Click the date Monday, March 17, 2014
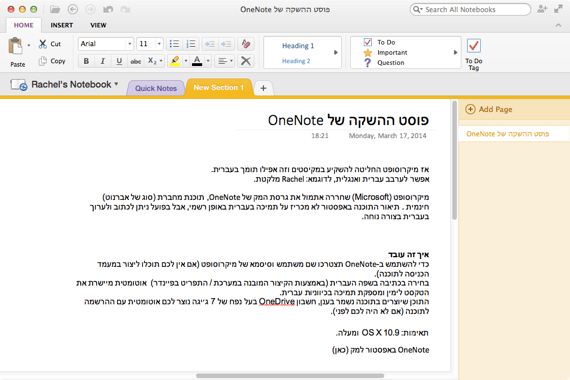Viewport: 570px width, 380px height. point(387,136)
